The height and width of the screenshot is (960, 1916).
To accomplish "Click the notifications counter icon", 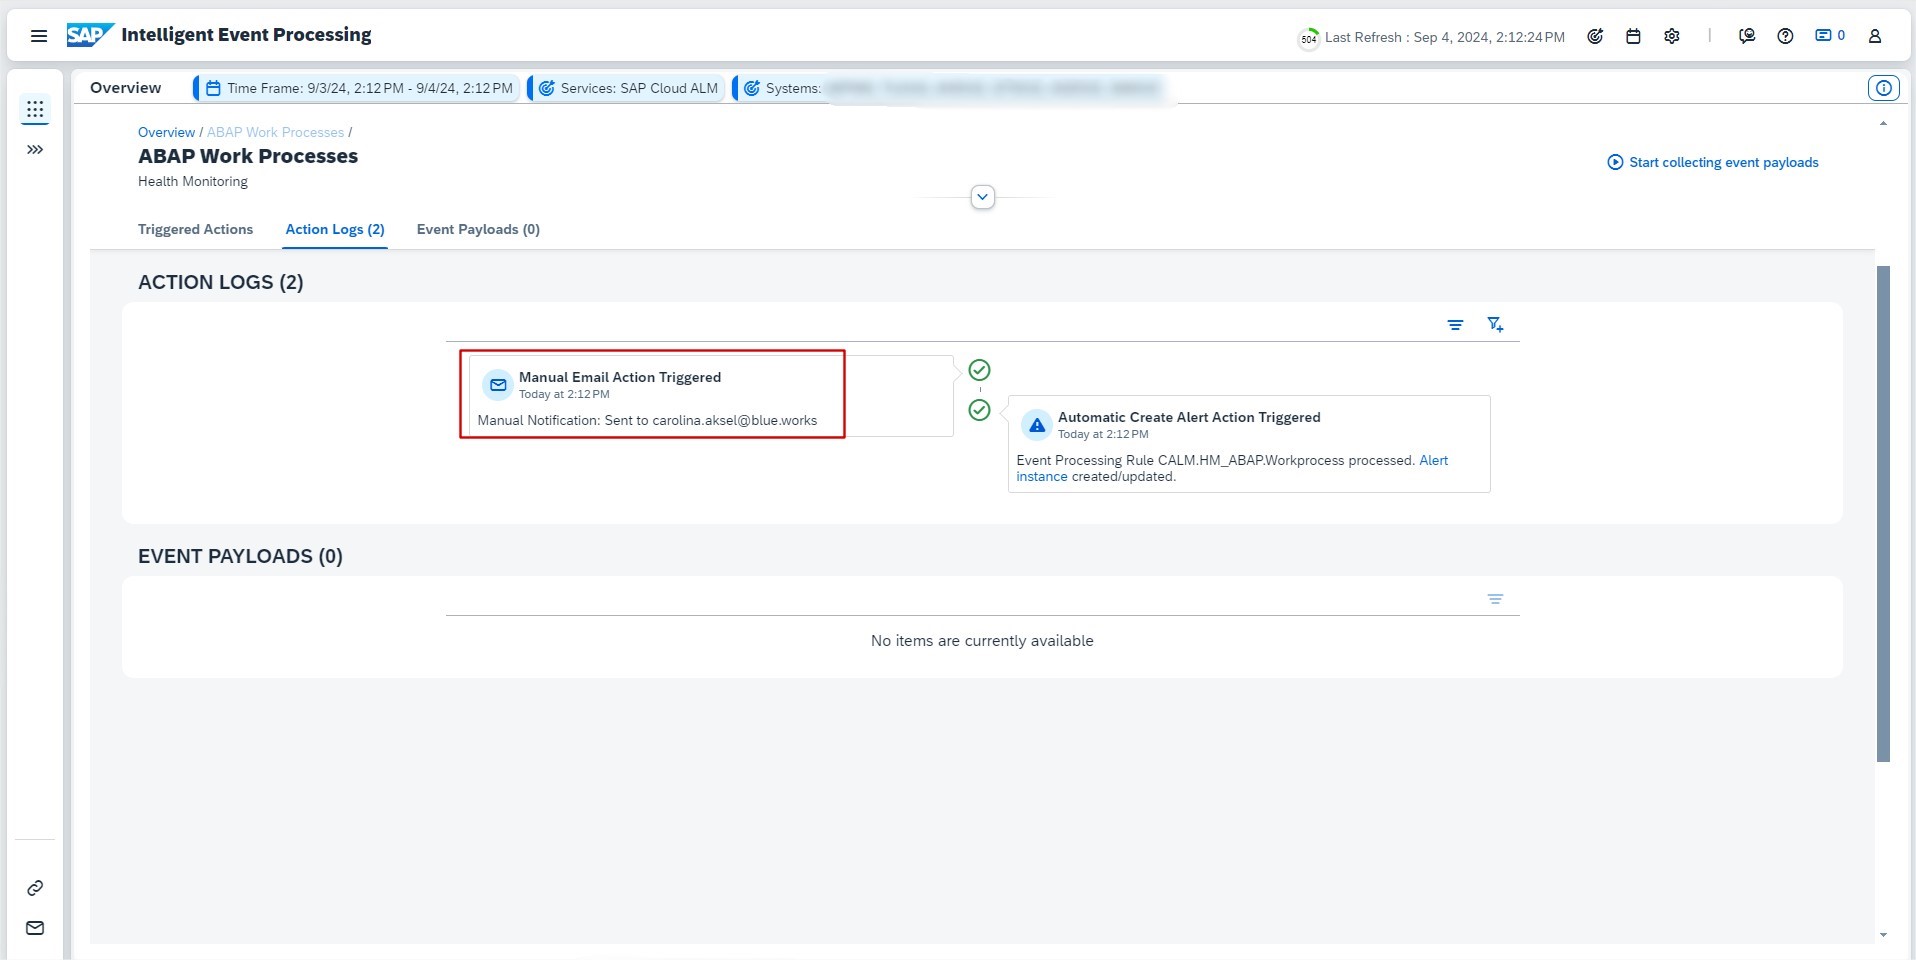I will [1829, 36].
